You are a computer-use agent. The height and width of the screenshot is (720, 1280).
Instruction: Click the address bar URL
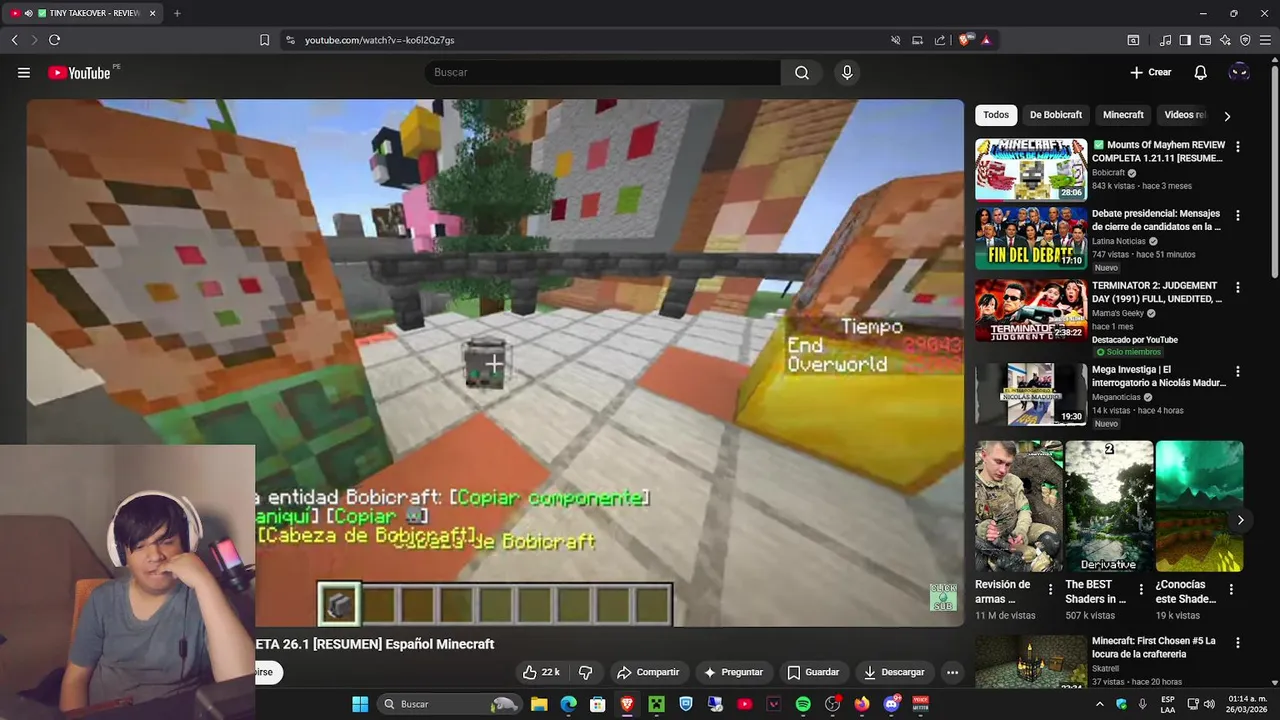pos(380,40)
